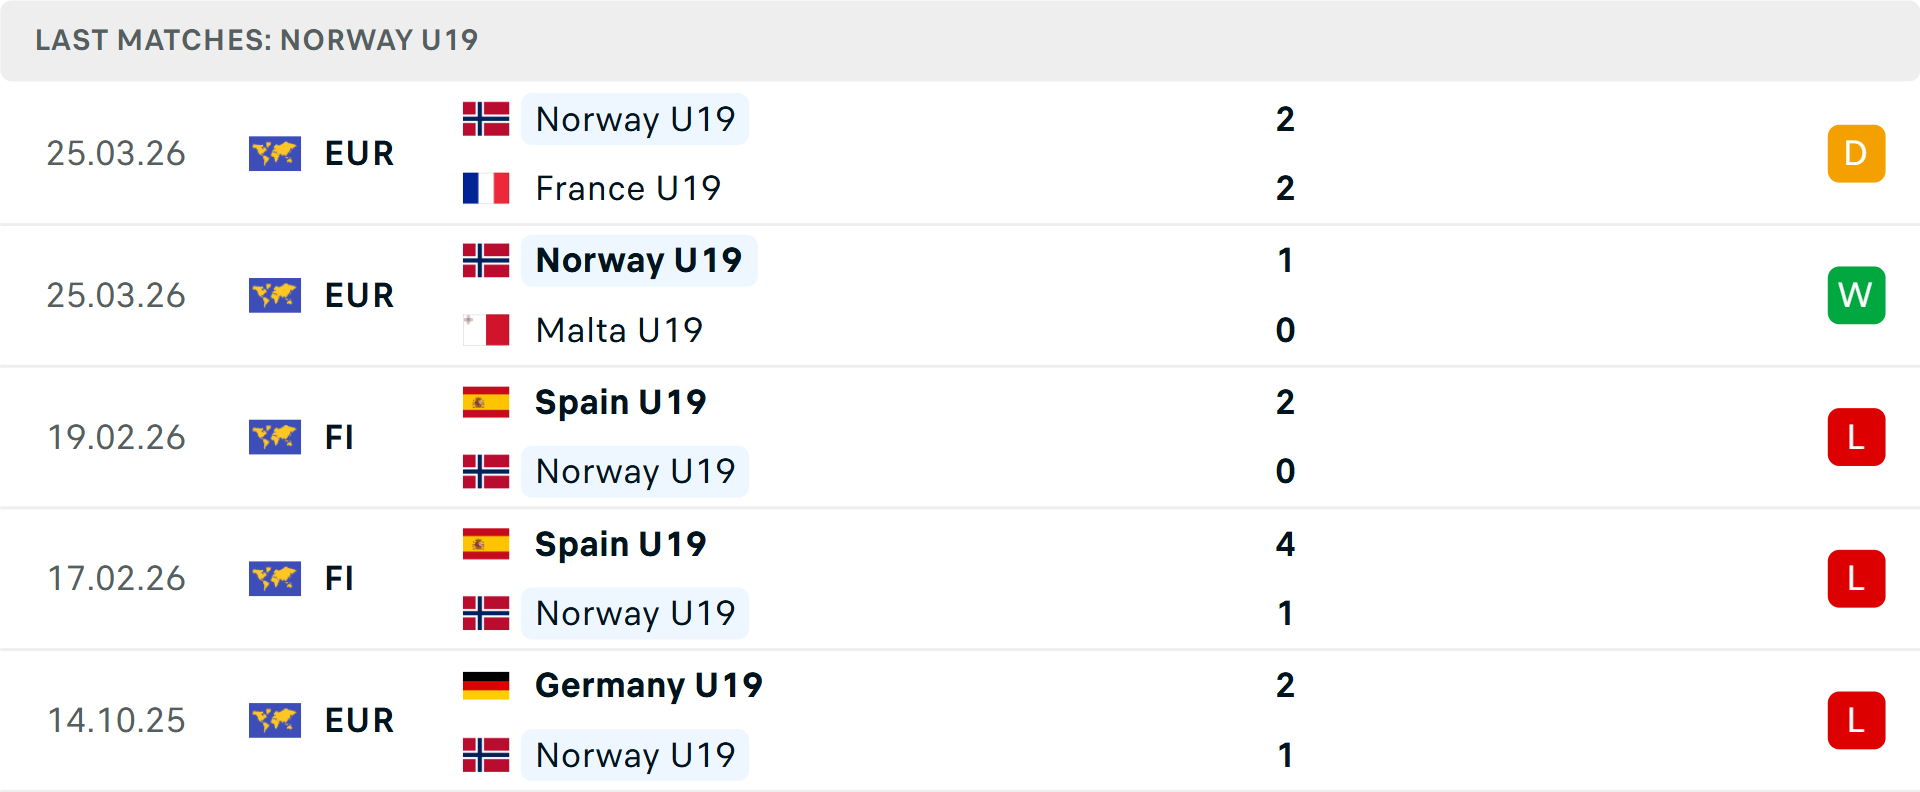Click the Germany flag icon
This screenshot has width=1920, height=792.
[486, 685]
